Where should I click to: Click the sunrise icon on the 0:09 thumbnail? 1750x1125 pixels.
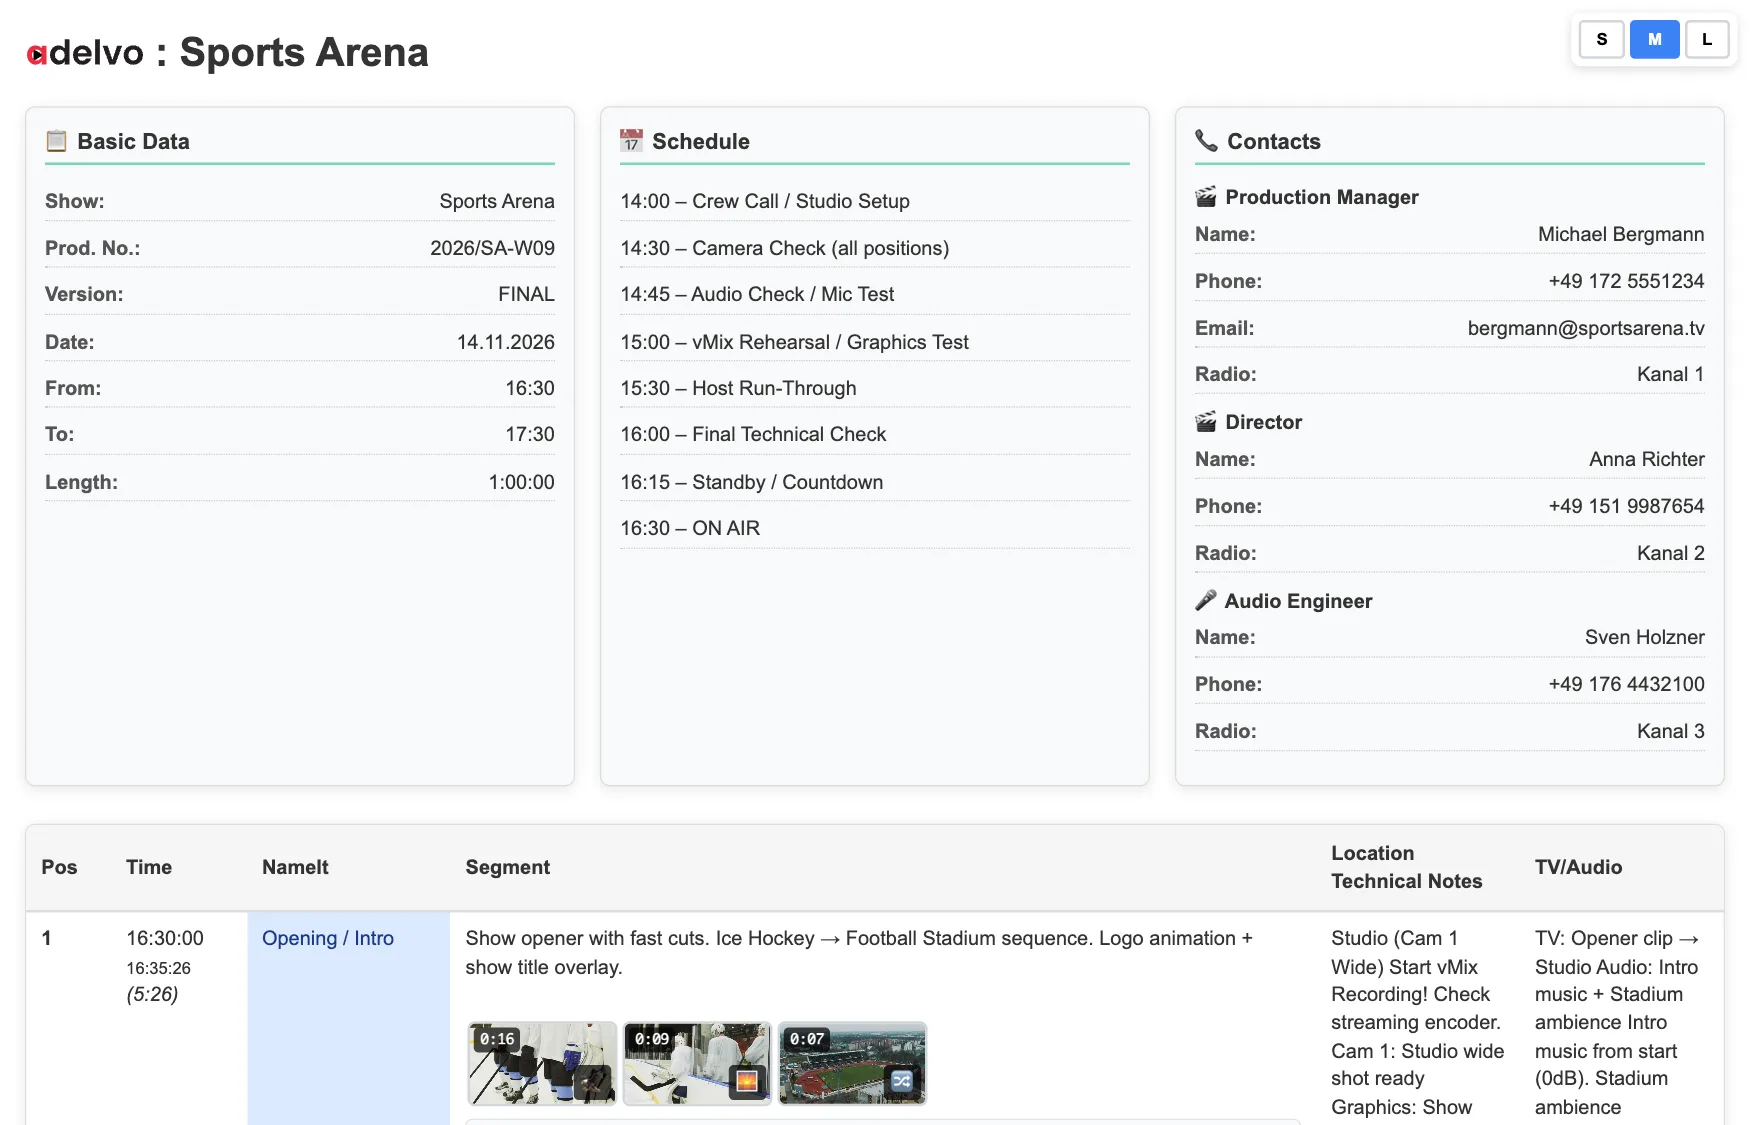tap(747, 1080)
